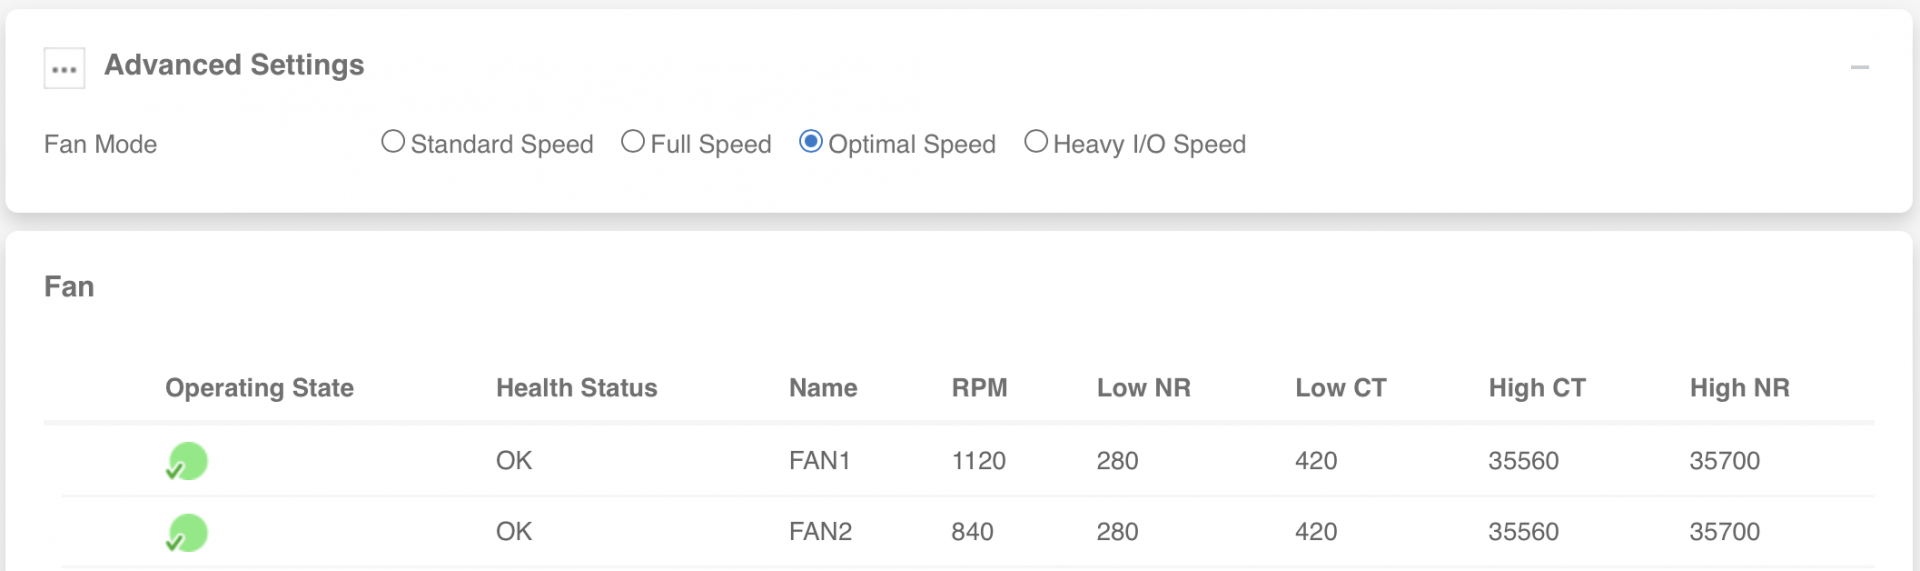The image size is (1920, 571).
Task: Click the Operating State column header
Action: 259,388
